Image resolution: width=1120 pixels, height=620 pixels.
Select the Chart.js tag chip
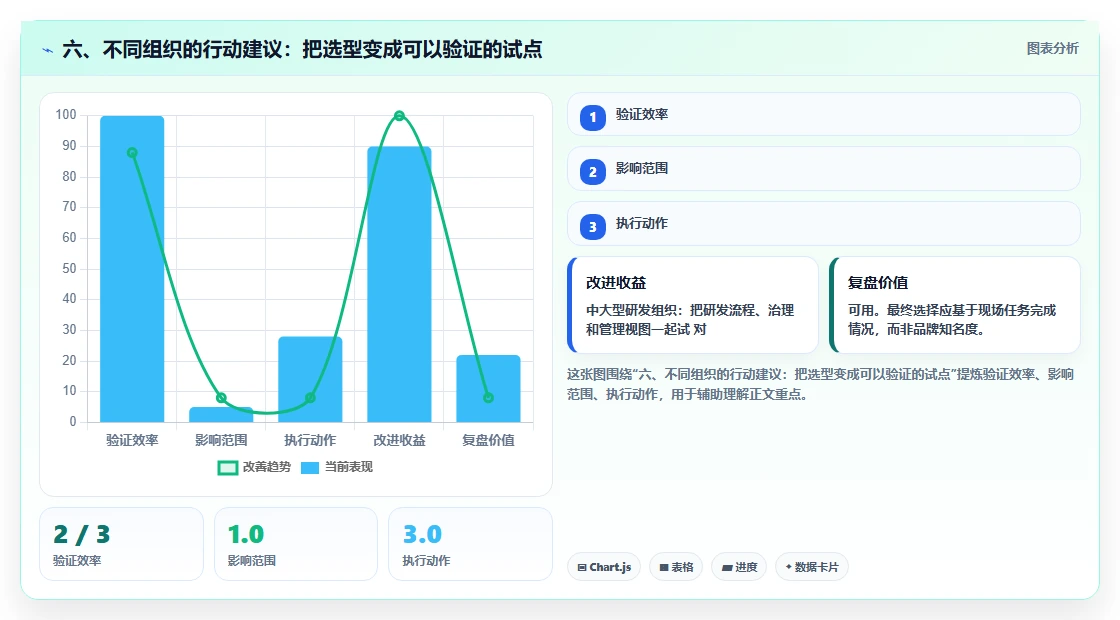point(604,567)
